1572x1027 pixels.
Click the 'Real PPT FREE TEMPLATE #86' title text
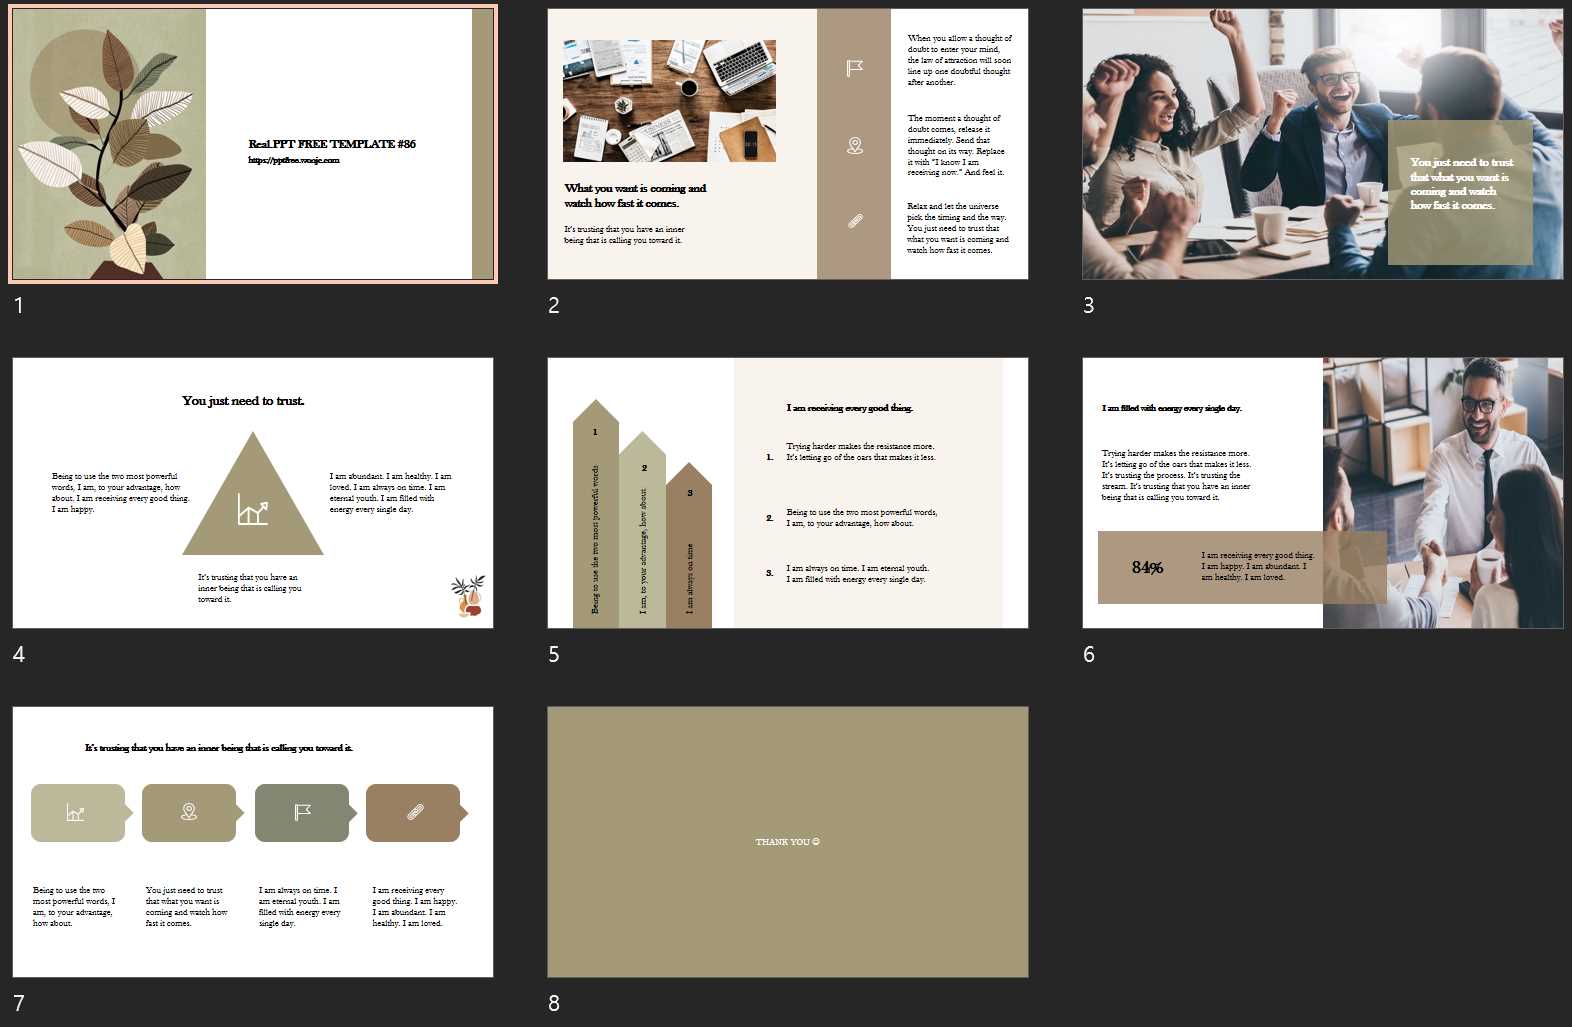[x=332, y=144]
